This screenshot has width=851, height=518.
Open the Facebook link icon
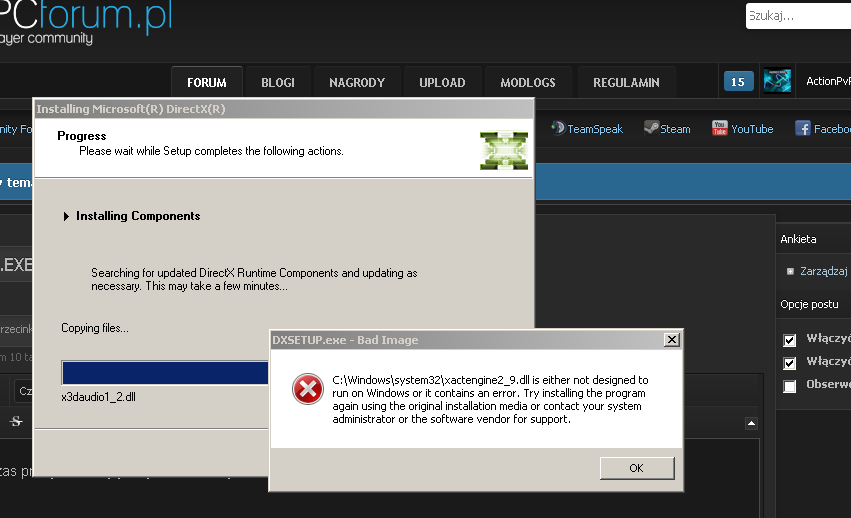[x=803, y=128]
